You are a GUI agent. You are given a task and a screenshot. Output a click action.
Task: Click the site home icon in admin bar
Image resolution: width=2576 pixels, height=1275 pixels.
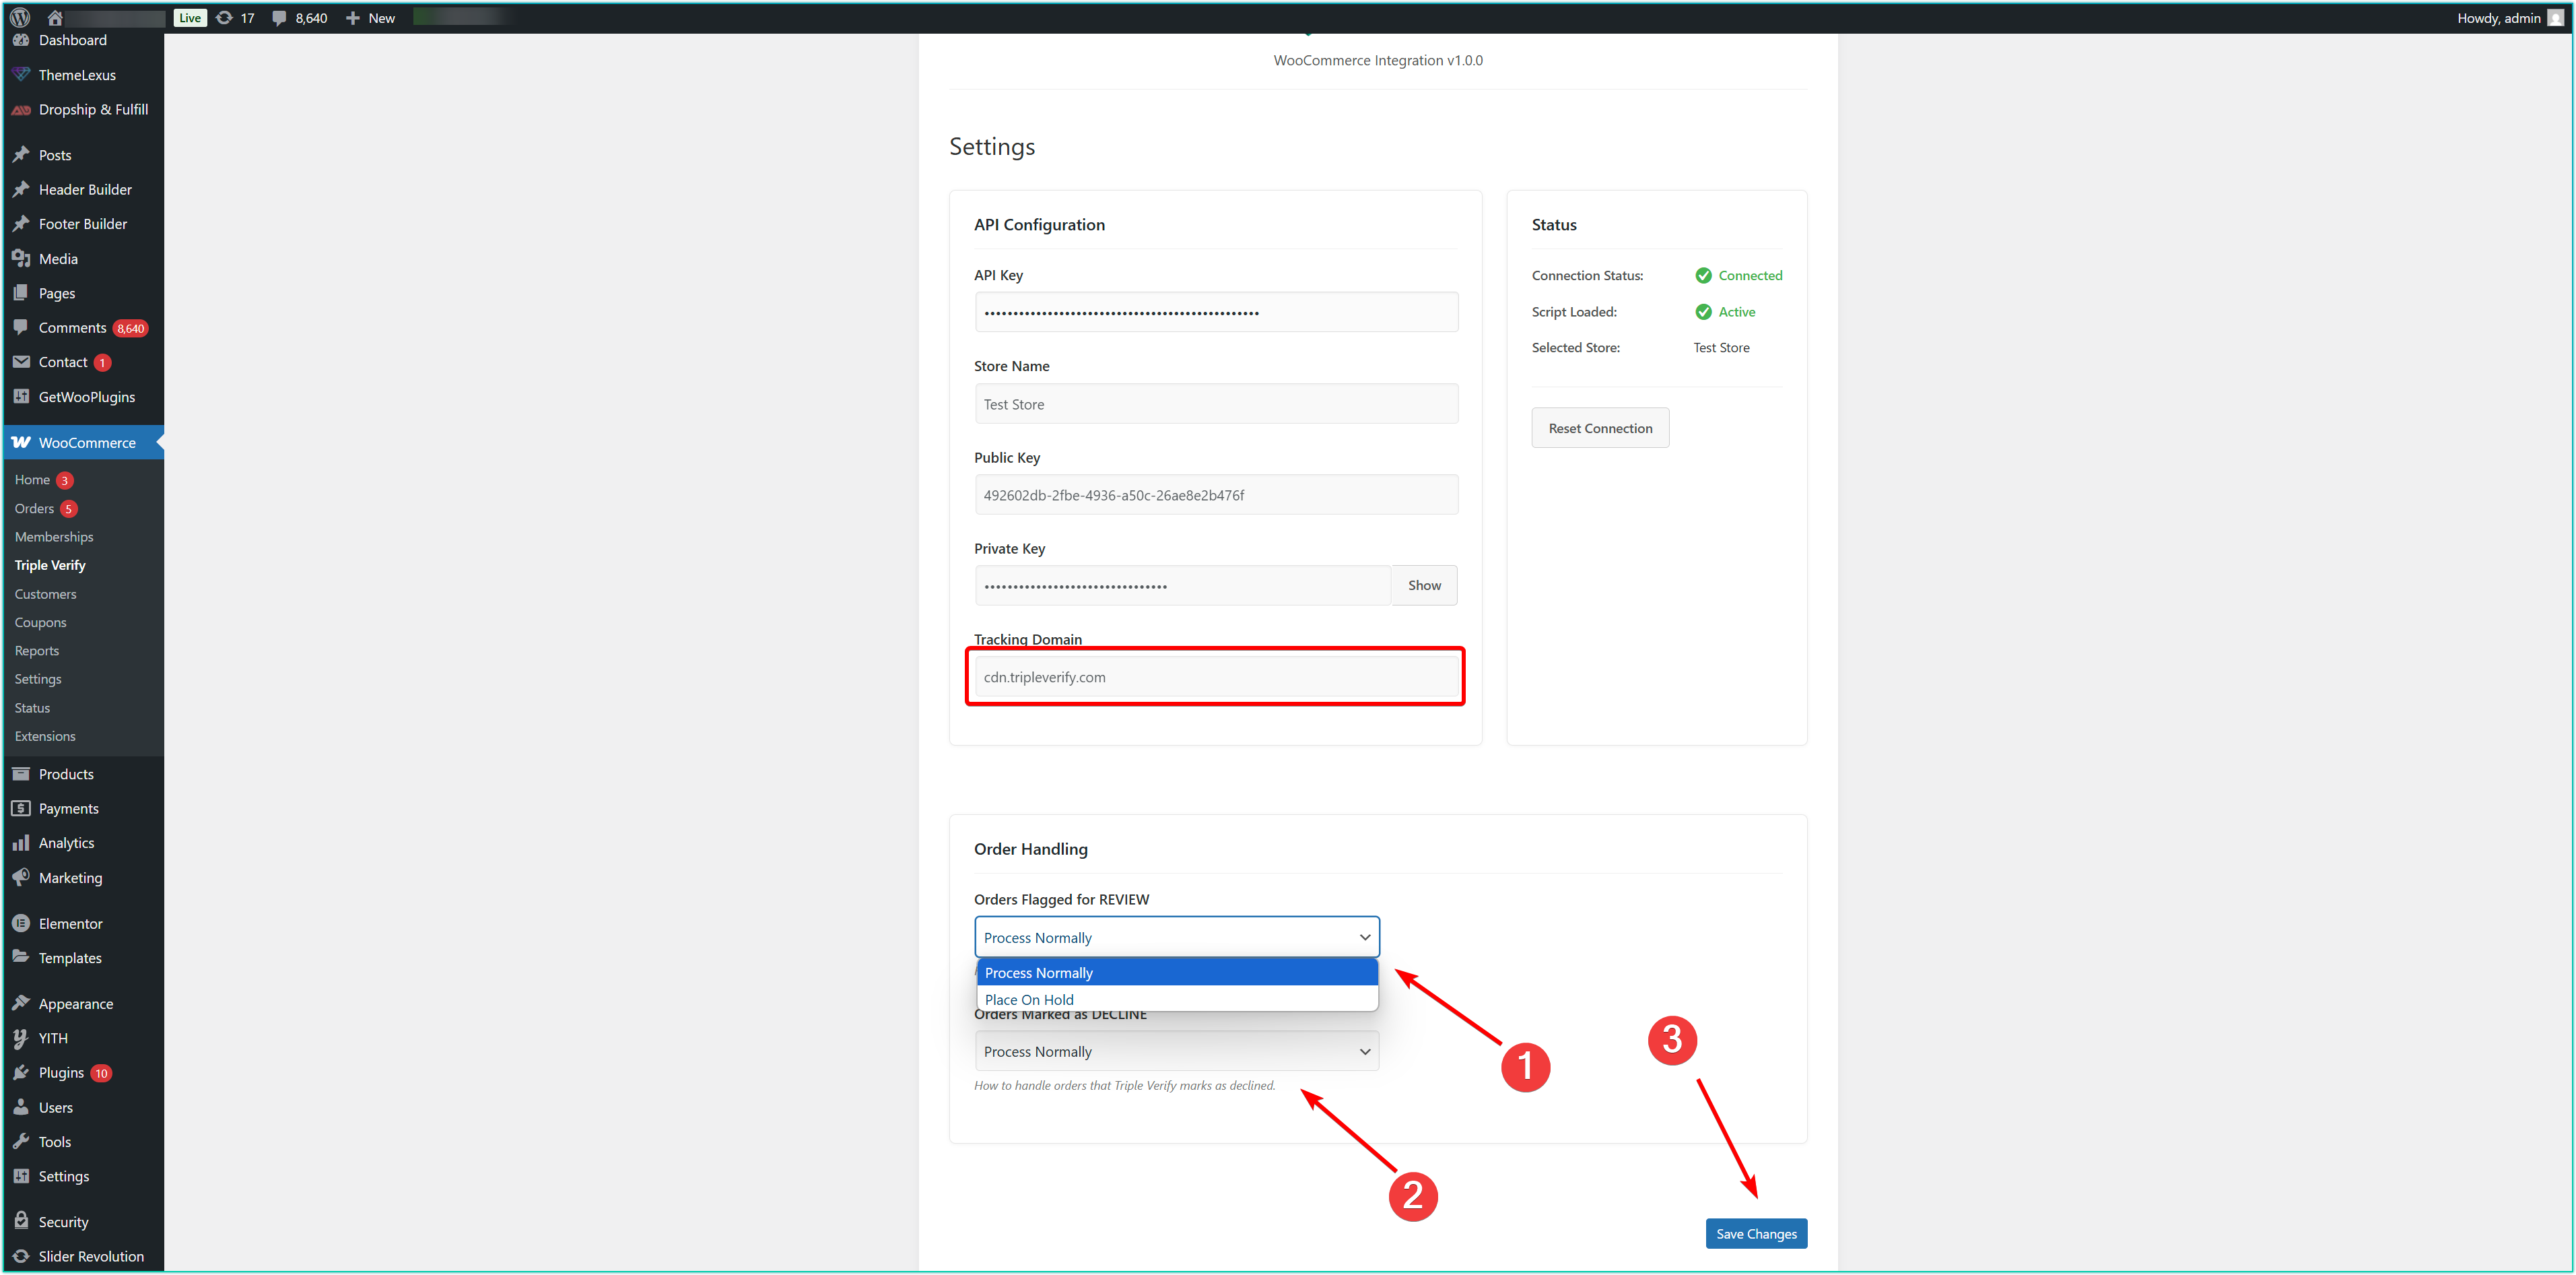coord(55,17)
